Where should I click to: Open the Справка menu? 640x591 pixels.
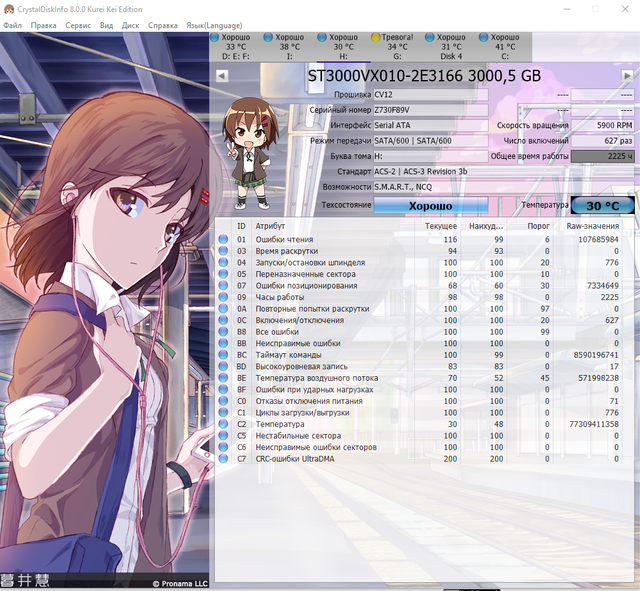(x=162, y=25)
